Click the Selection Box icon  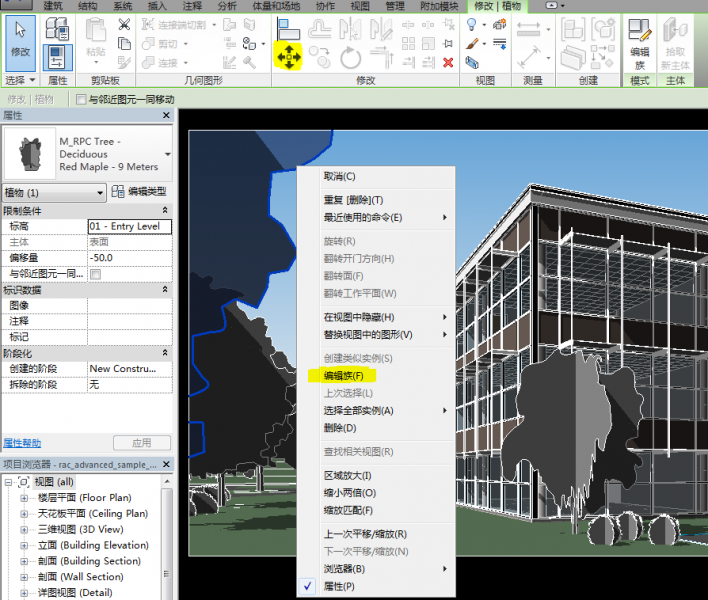pyautogui.click(x=472, y=63)
